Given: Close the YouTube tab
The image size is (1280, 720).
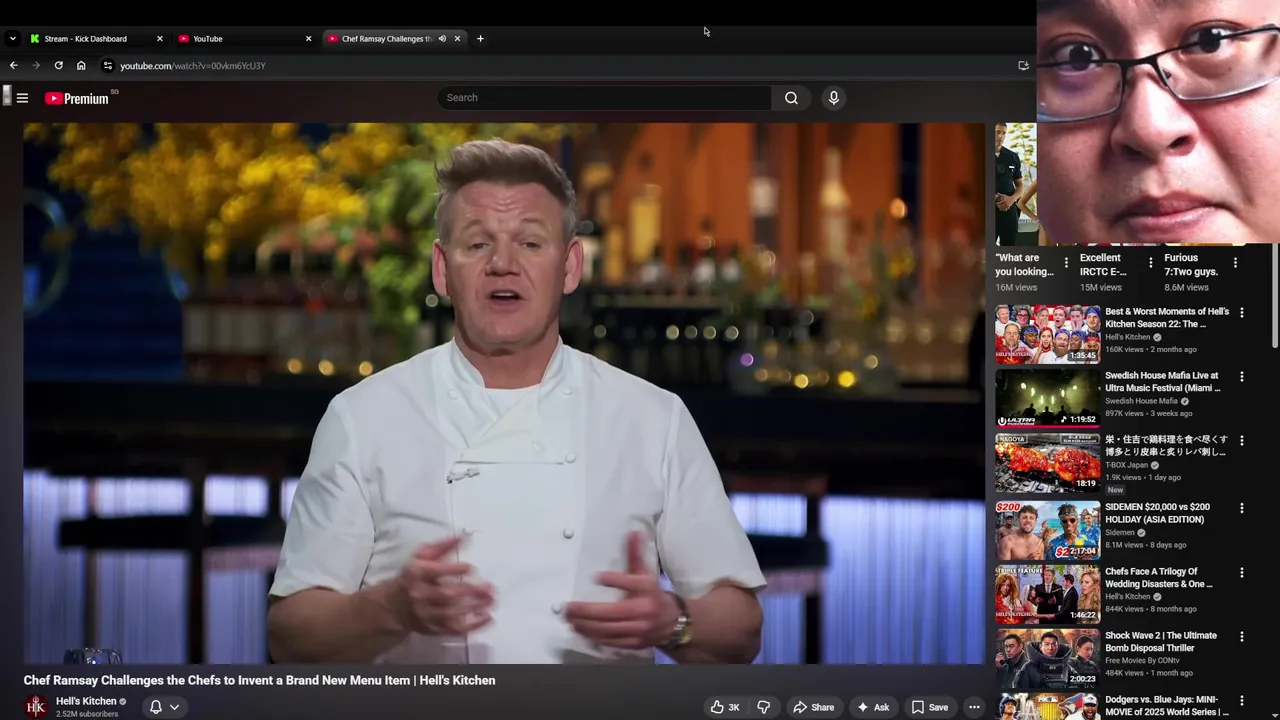Looking at the screenshot, I should (308, 39).
